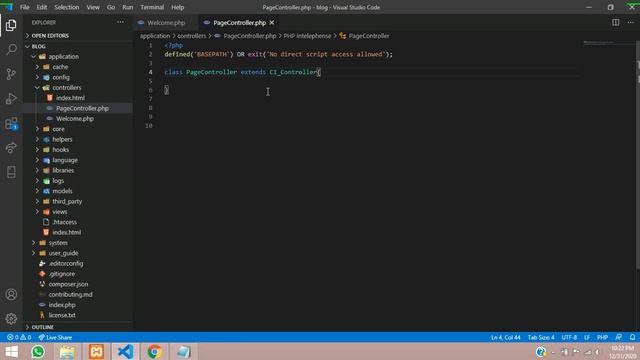Open the Terminal menu
This screenshot has height=360, width=640.
point(152,7)
